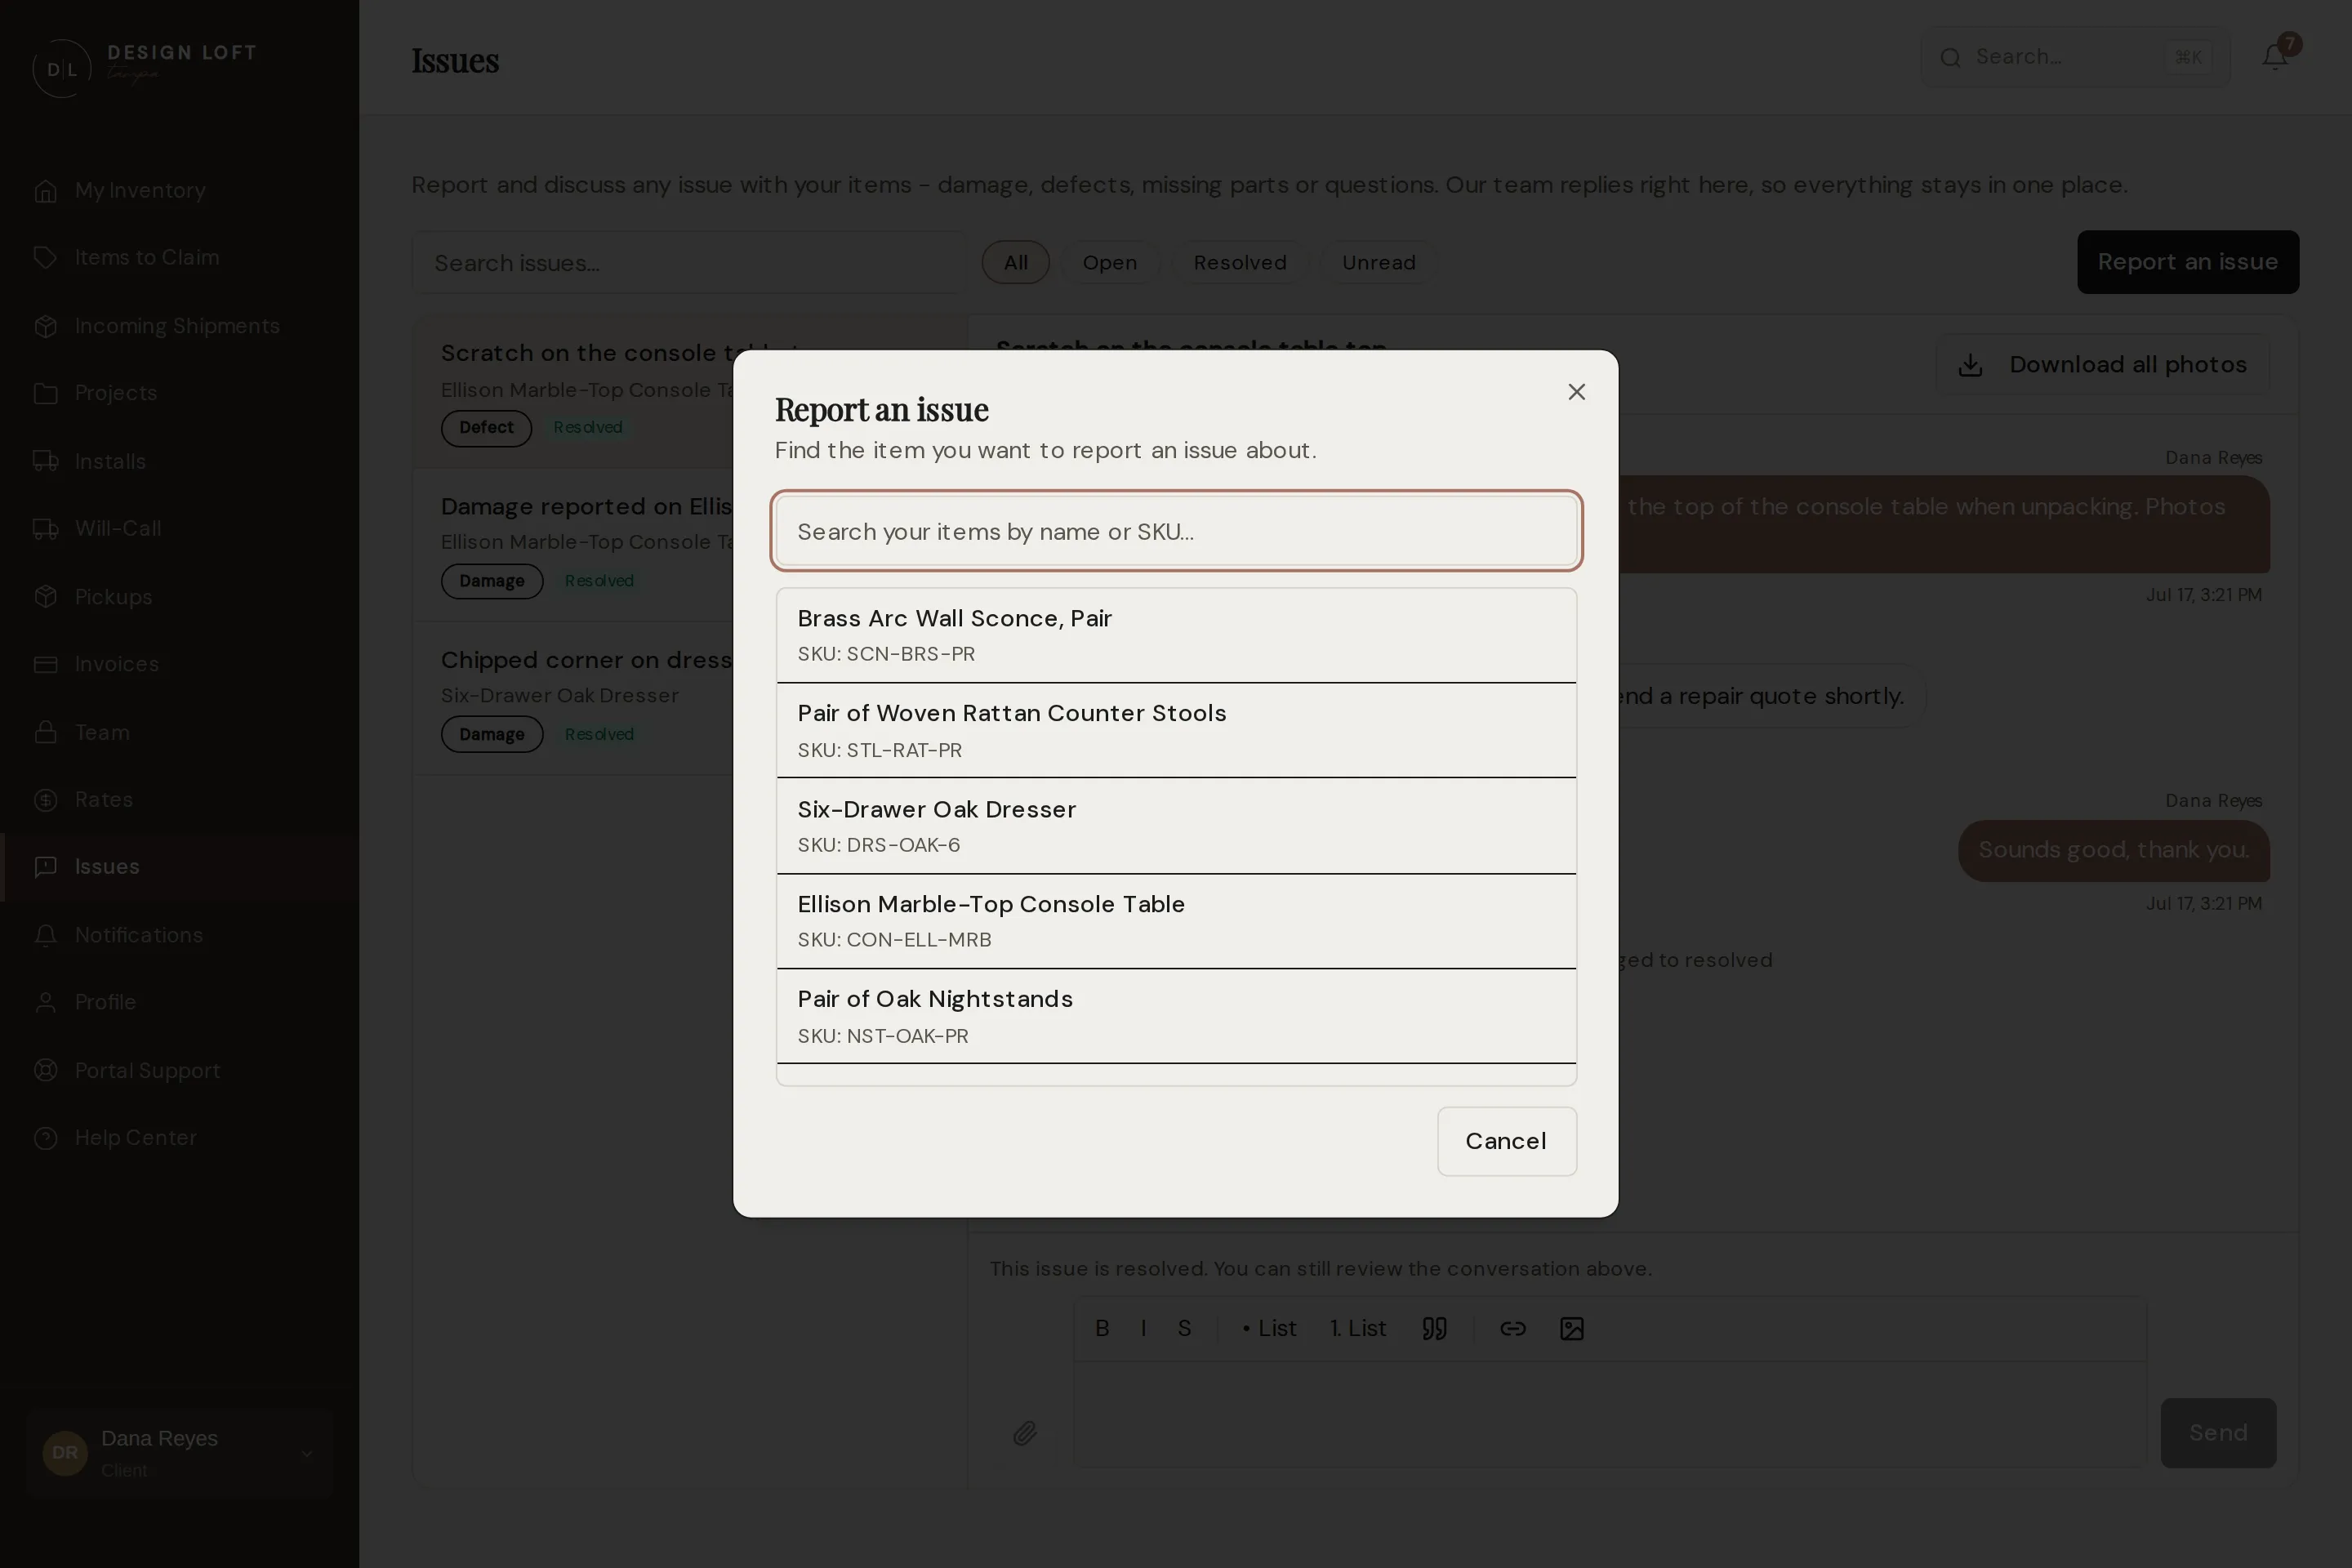Go to Pickups page
The height and width of the screenshot is (1568, 2352).
click(180, 597)
